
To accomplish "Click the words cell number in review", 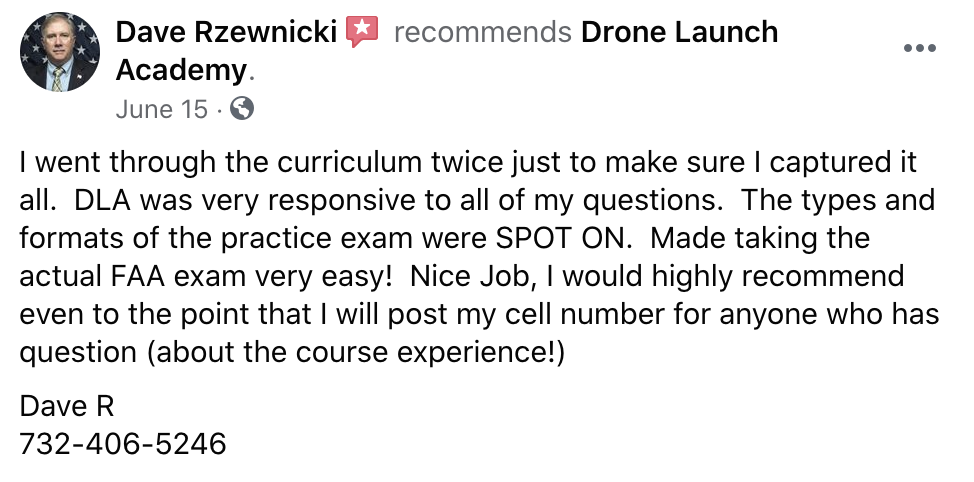I will (576, 314).
